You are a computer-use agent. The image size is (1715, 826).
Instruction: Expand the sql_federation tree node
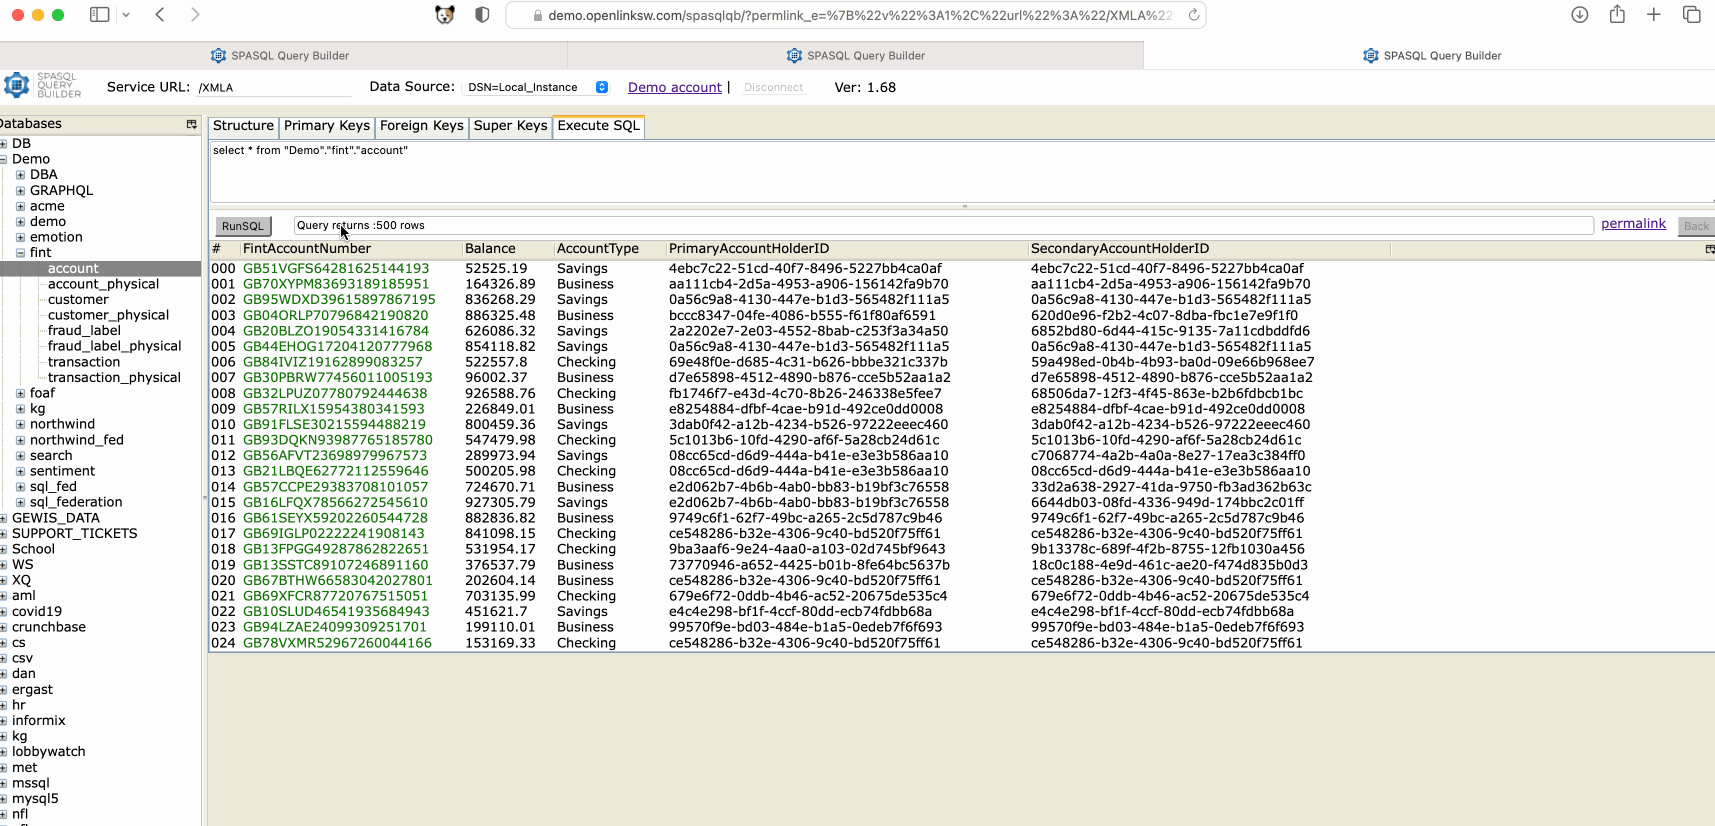tap(21, 502)
